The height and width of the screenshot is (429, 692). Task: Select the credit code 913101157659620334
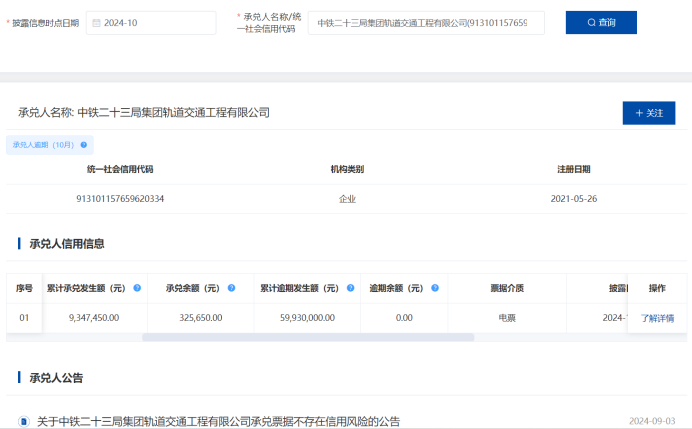click(120, 199)
